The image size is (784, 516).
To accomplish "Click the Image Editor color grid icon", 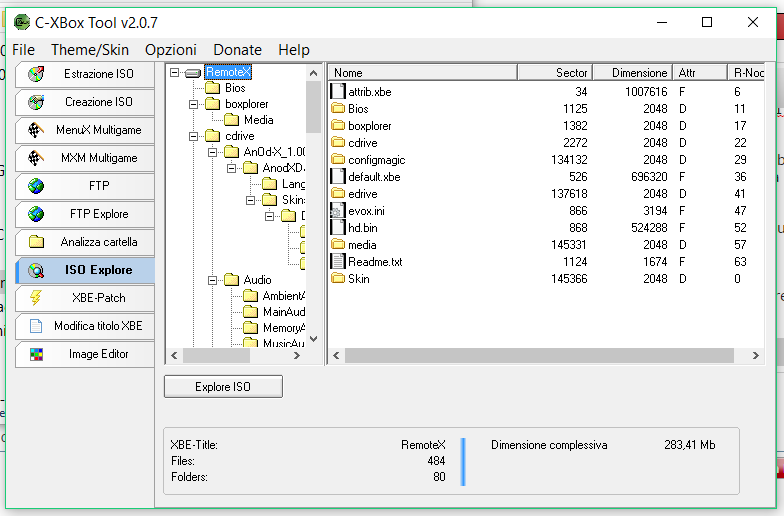I will (x=36, y=354).
